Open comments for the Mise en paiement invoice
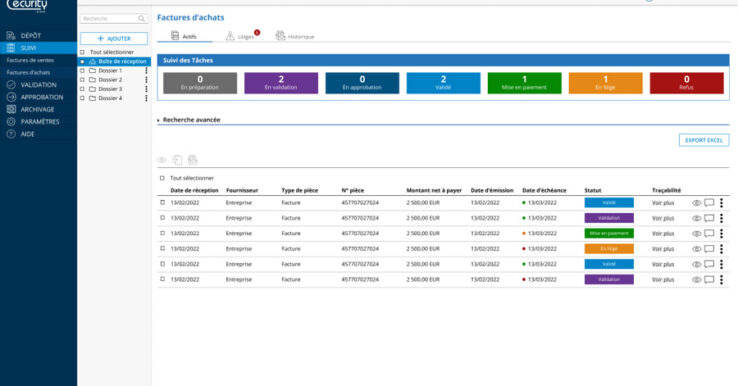The height and width of the screenshot is (386, 738). 709,233
